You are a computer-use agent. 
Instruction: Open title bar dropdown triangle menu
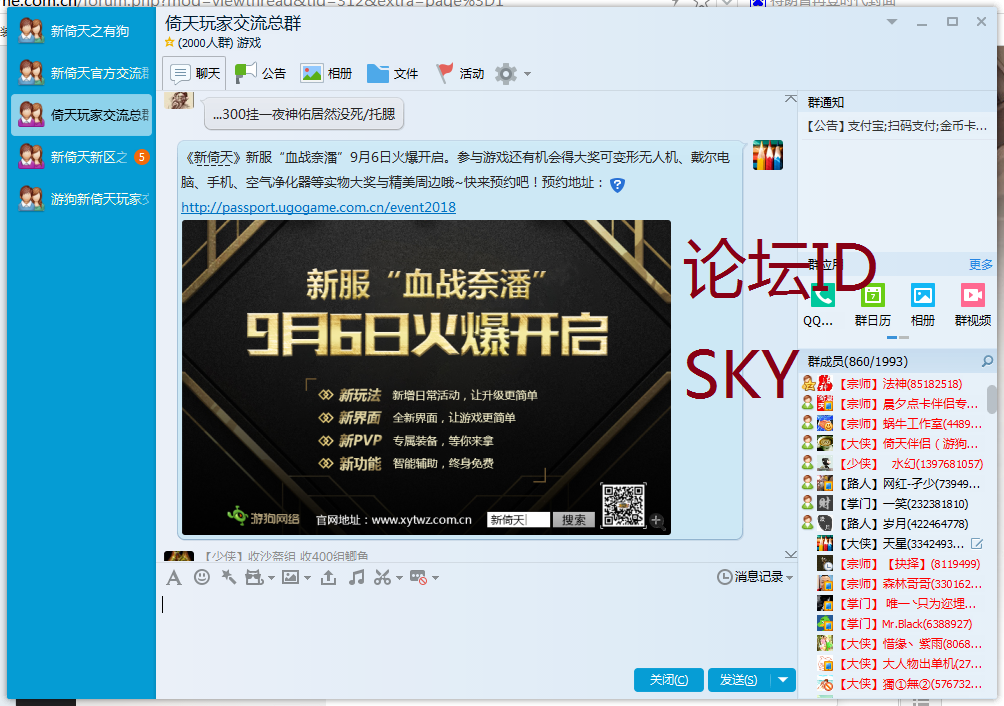click(892, 22)
